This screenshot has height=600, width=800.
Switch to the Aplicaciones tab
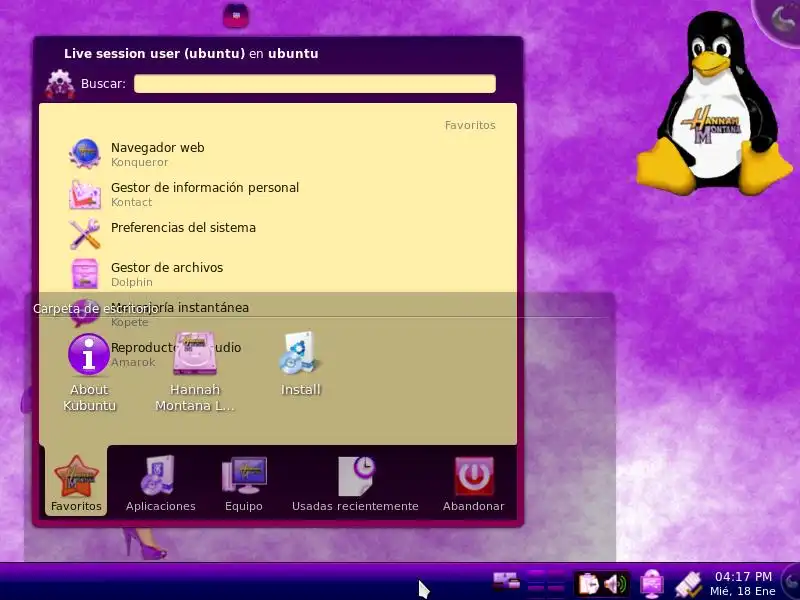(x=161, y=483)
